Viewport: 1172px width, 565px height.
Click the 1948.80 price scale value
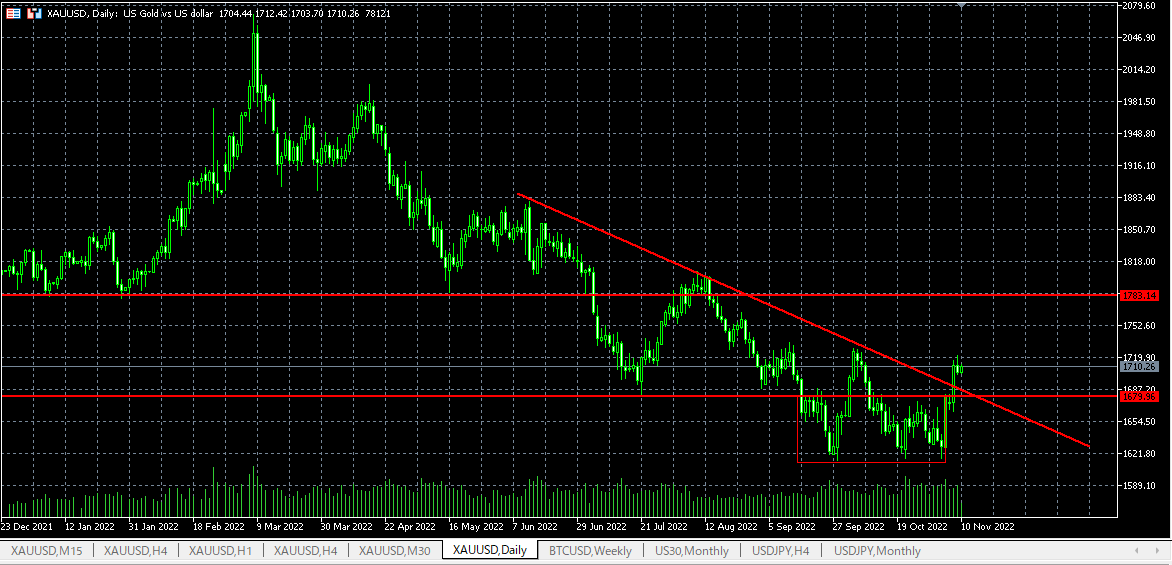click(x=1140, y=134)
